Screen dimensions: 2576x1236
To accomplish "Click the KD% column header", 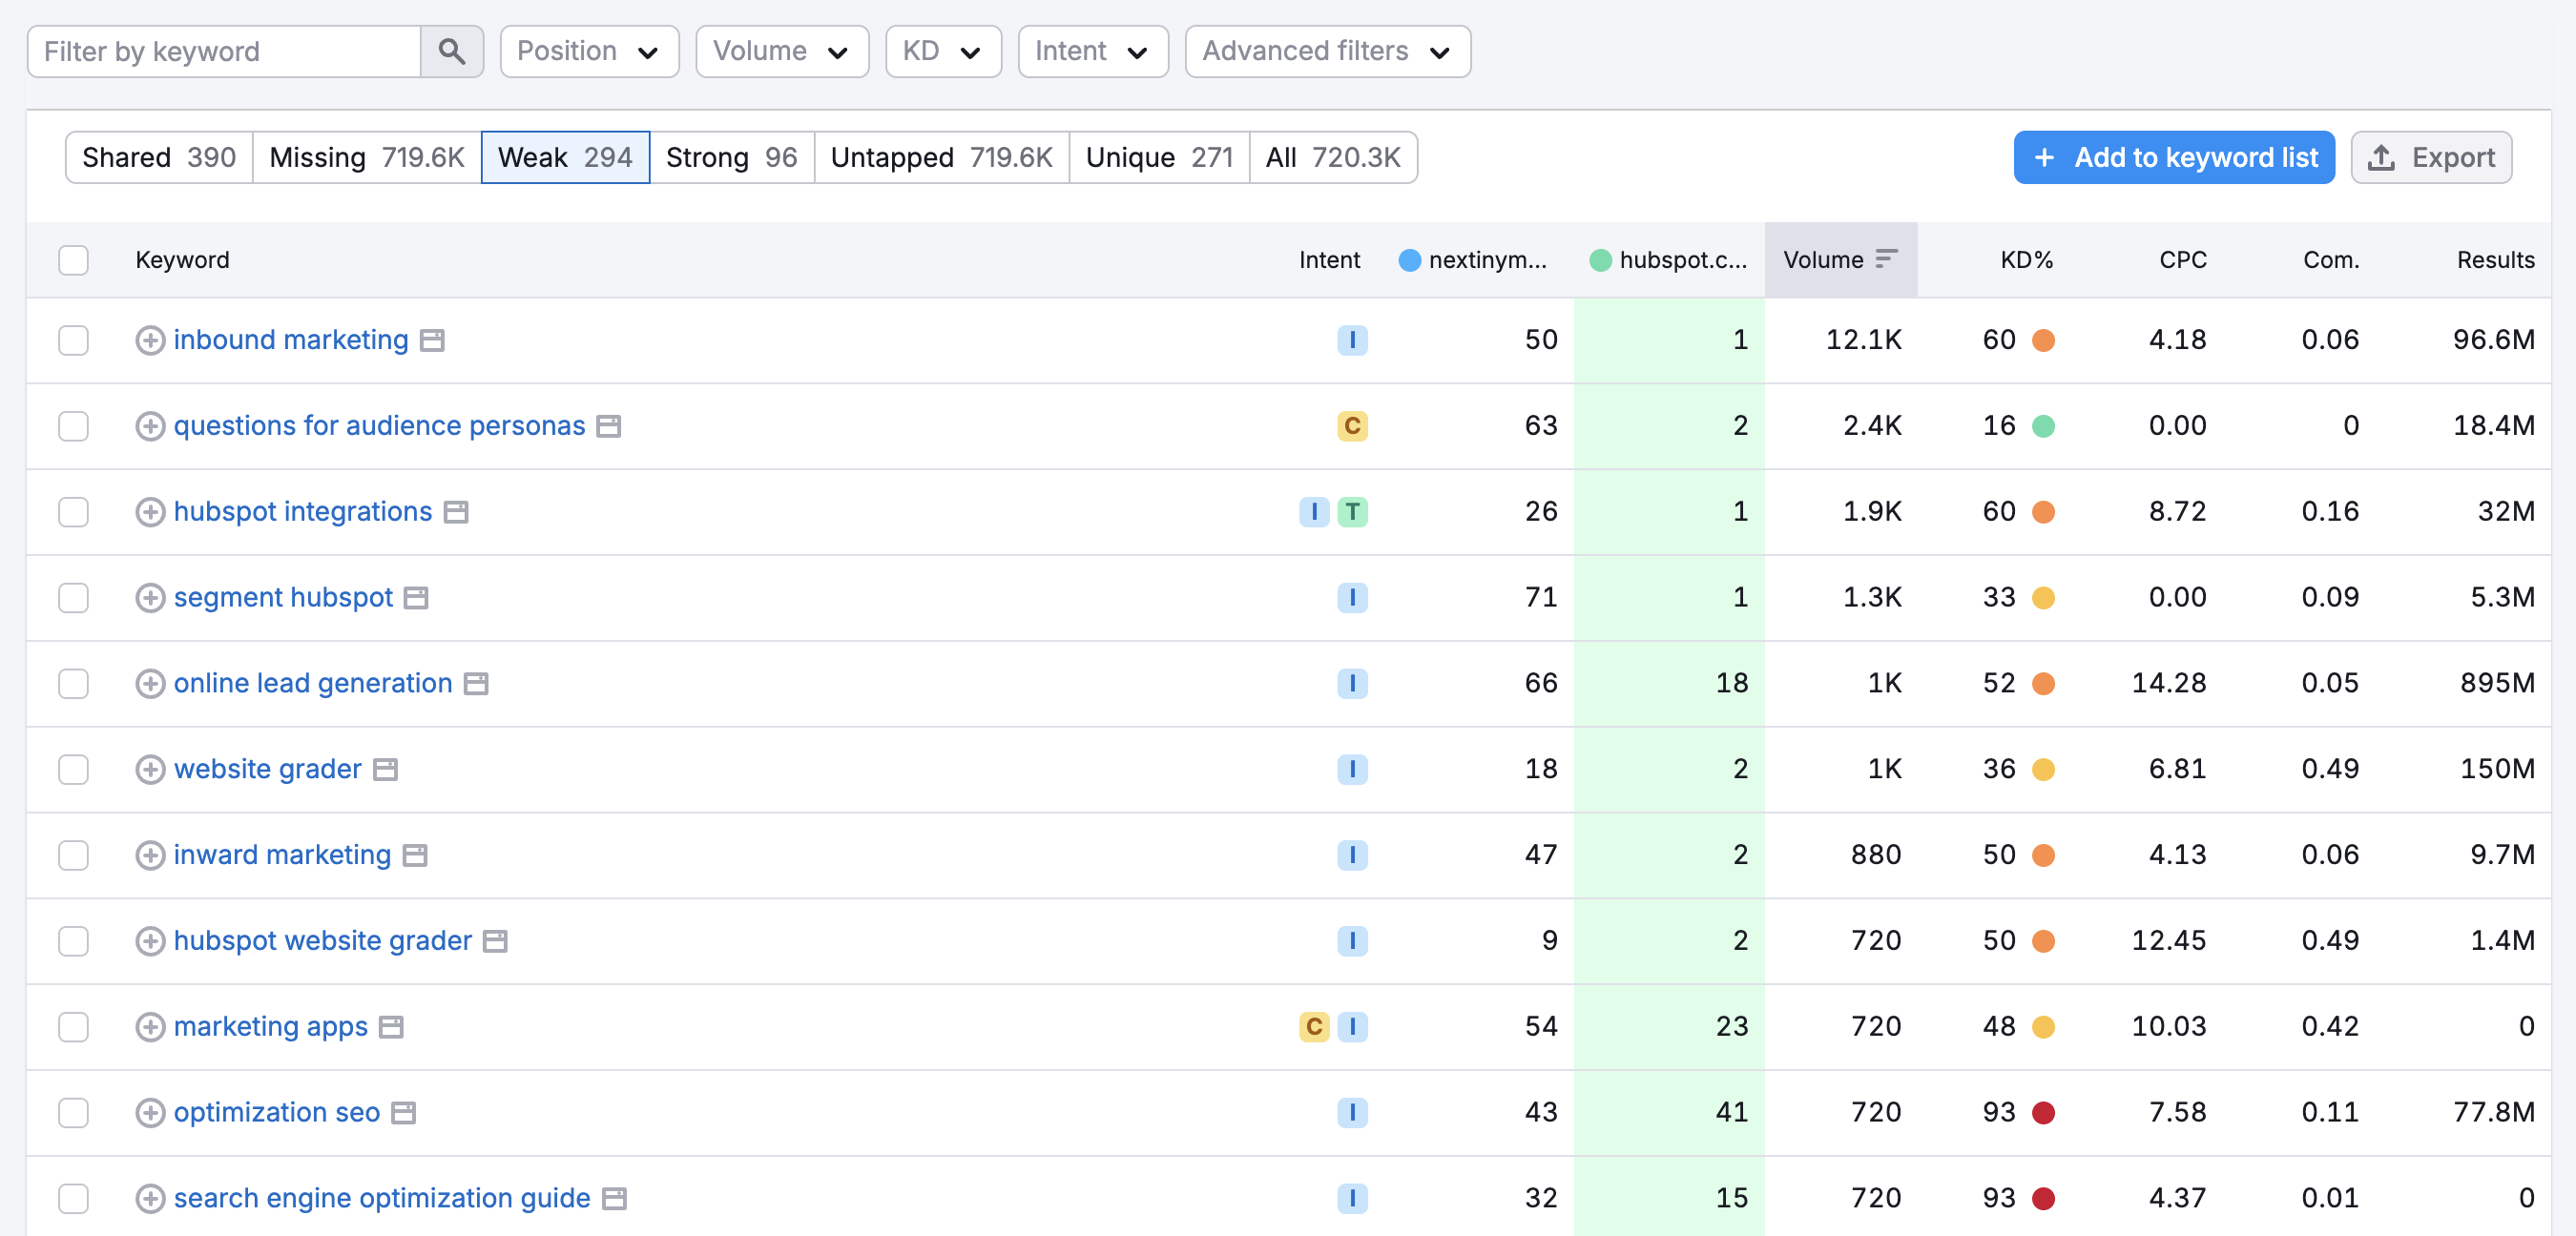I will click(x=2026, y=260).
